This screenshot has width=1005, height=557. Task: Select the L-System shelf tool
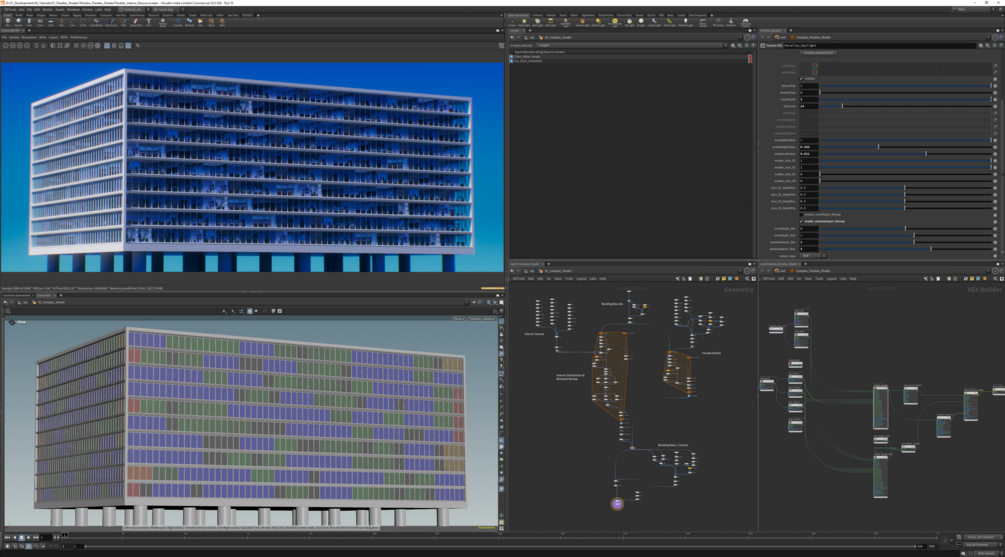(x=178, y=22)
